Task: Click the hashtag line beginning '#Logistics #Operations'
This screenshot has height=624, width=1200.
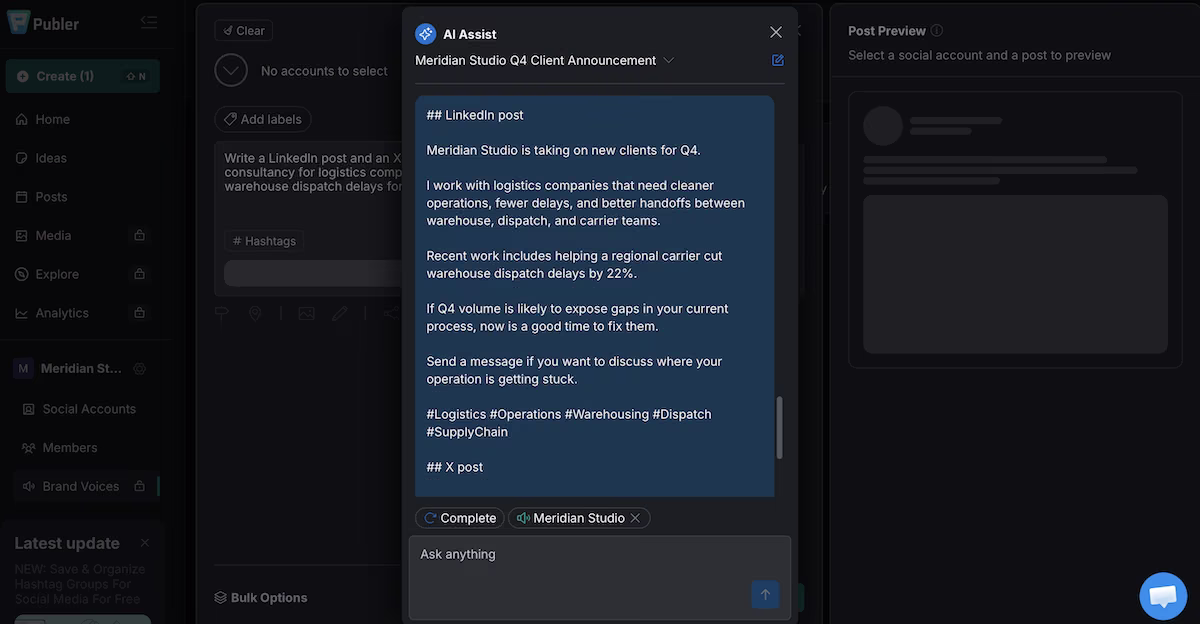Action: click(x=569, y=423)
